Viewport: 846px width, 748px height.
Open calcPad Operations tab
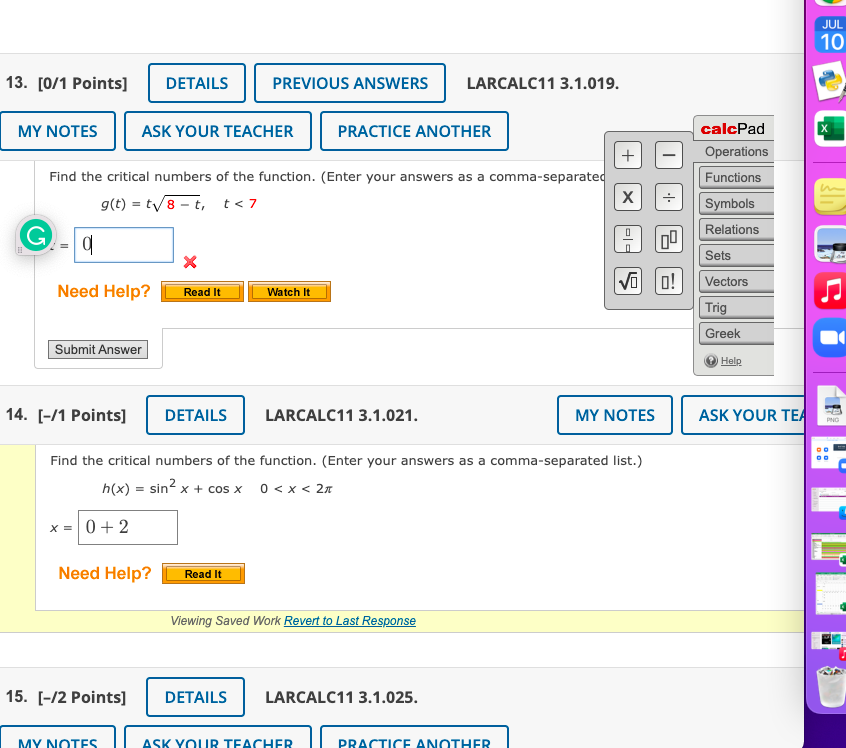[x=736, y=152]
